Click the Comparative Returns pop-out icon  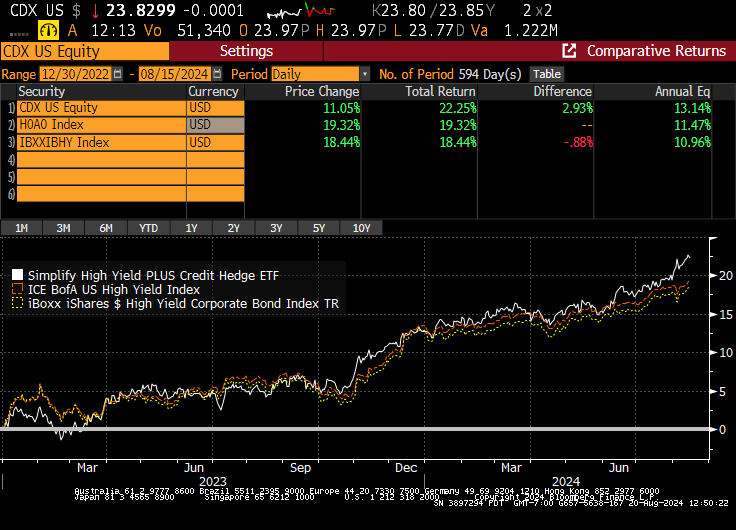click(x=569, y=51)
